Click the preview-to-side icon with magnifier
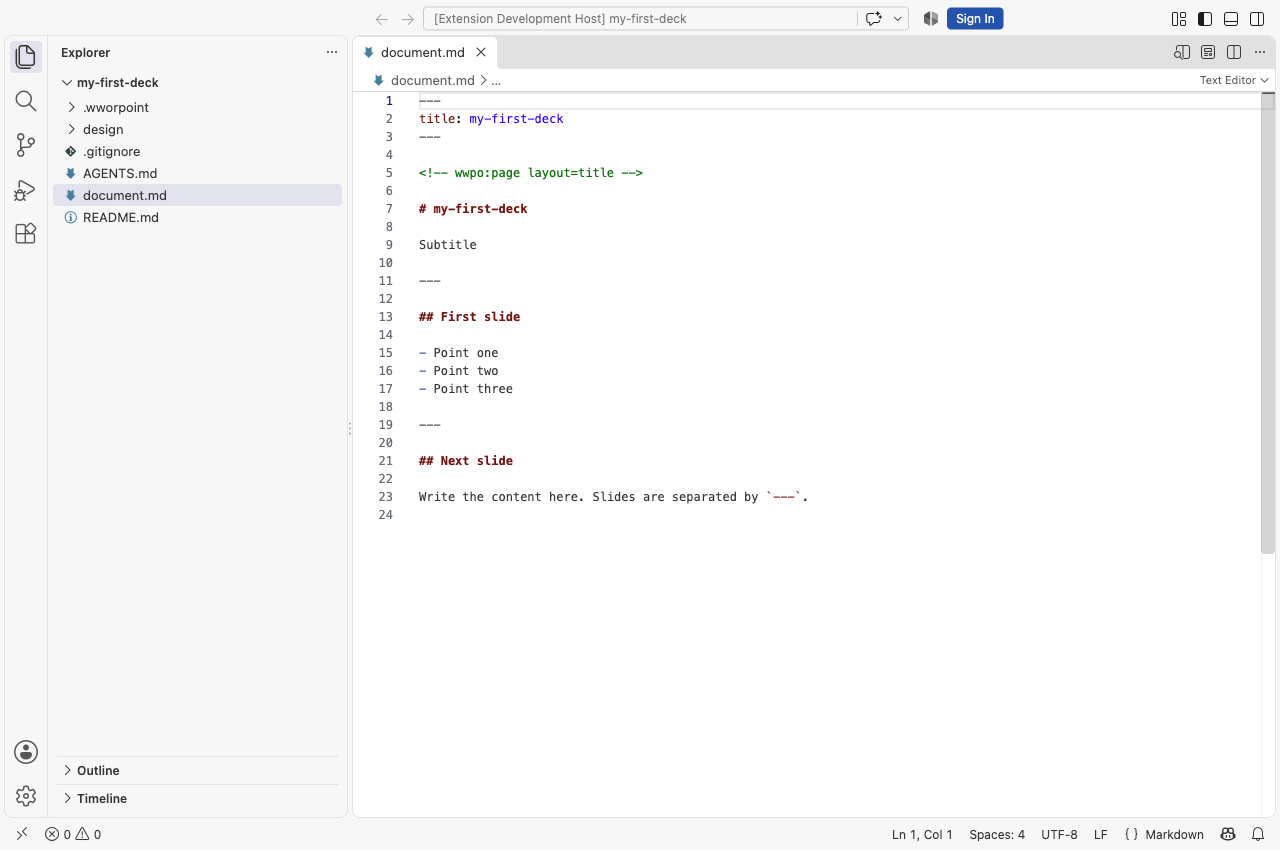The width and height of the screenshot is (1280, 850). [1182, 52]
